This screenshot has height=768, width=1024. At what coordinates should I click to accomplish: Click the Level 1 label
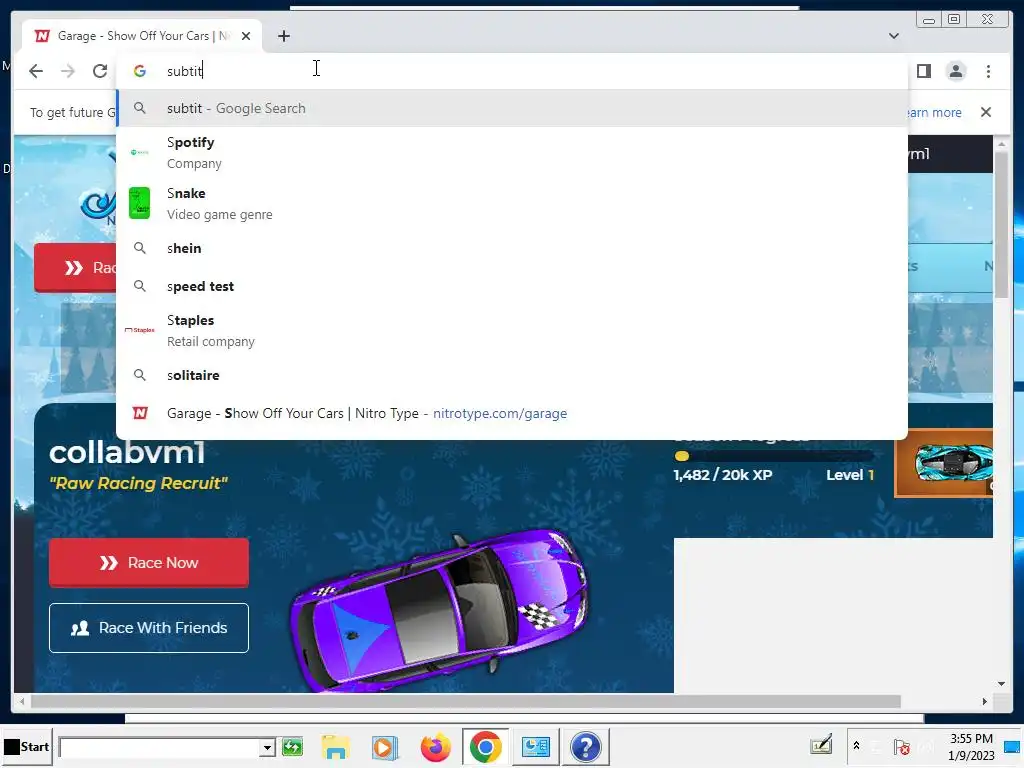[x=850, y=475]
